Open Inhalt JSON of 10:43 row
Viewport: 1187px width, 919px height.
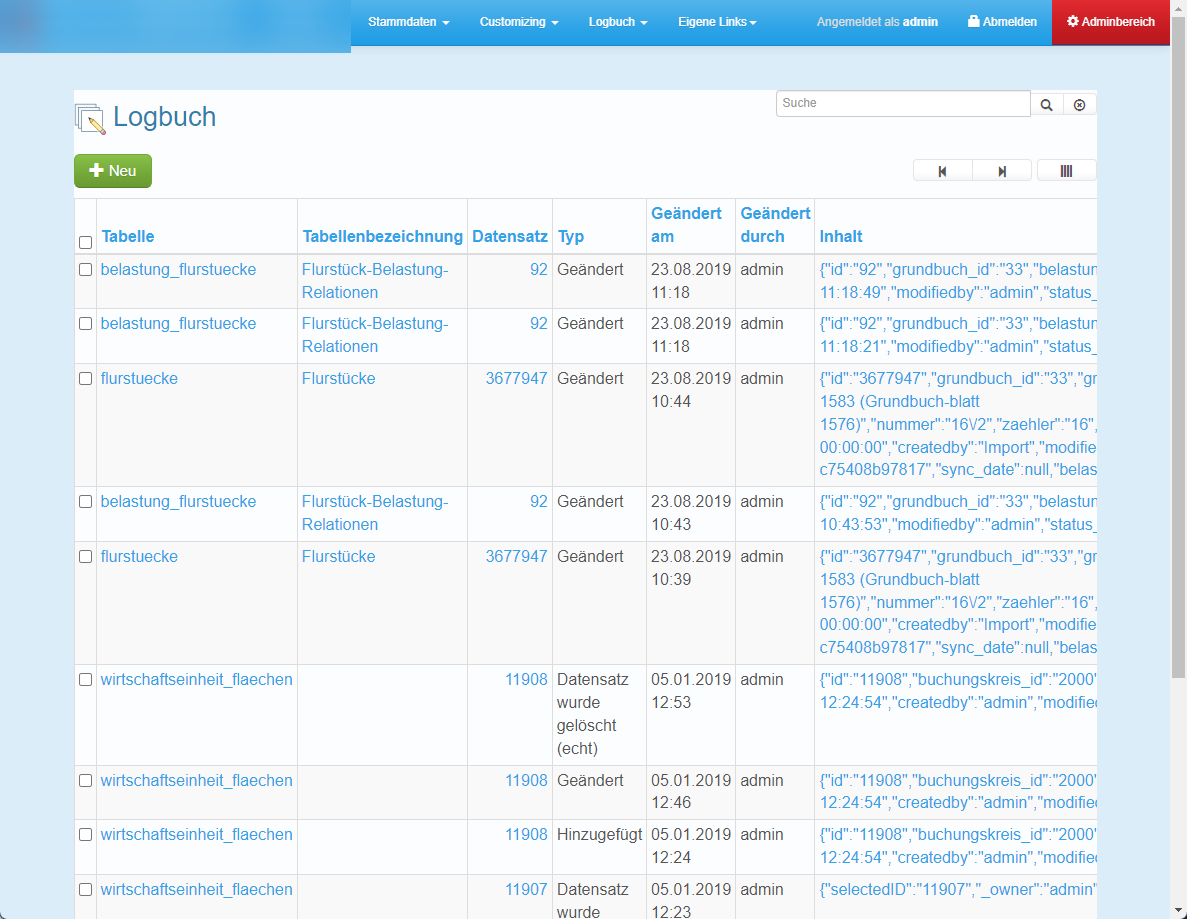958,512
